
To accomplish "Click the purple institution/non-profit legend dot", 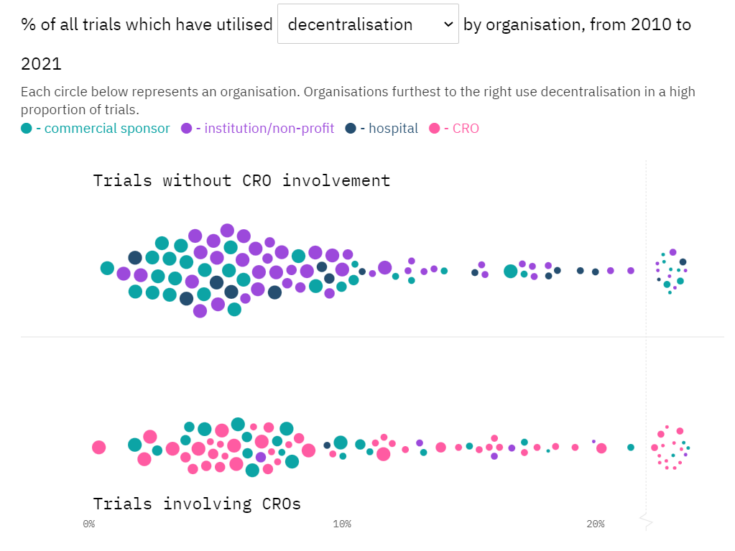I will 187,128.
